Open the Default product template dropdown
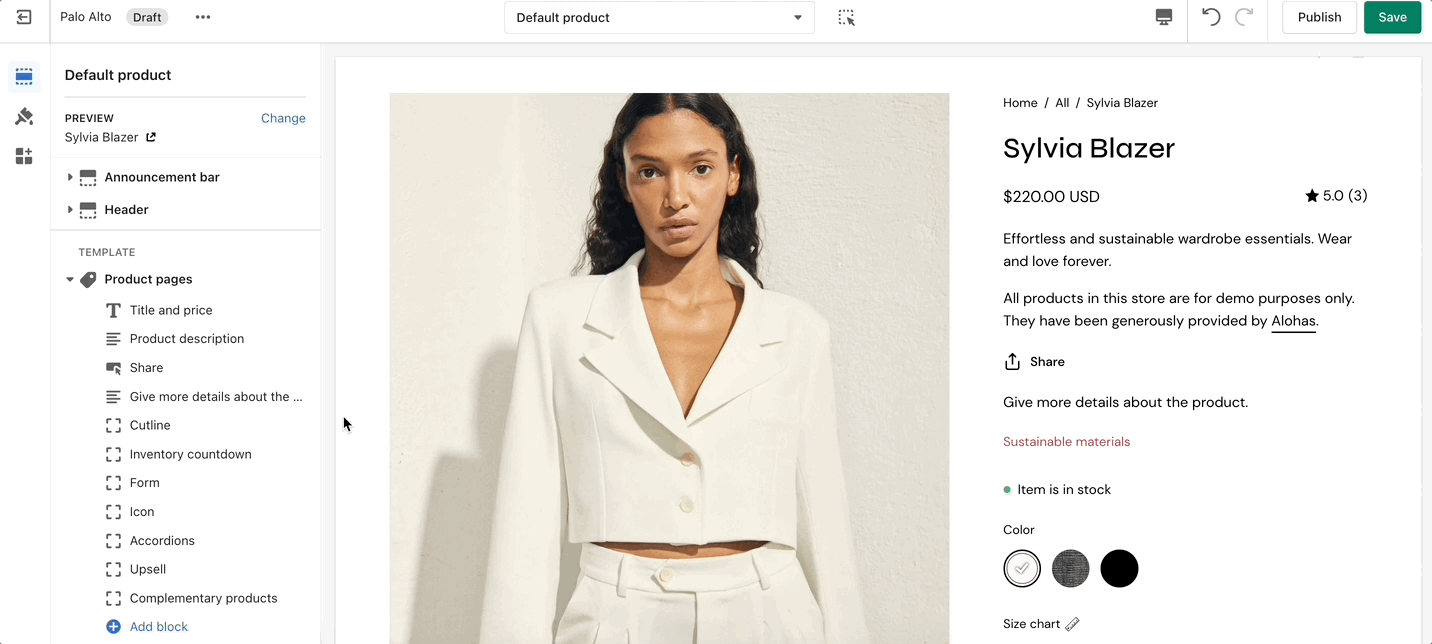 659,17
